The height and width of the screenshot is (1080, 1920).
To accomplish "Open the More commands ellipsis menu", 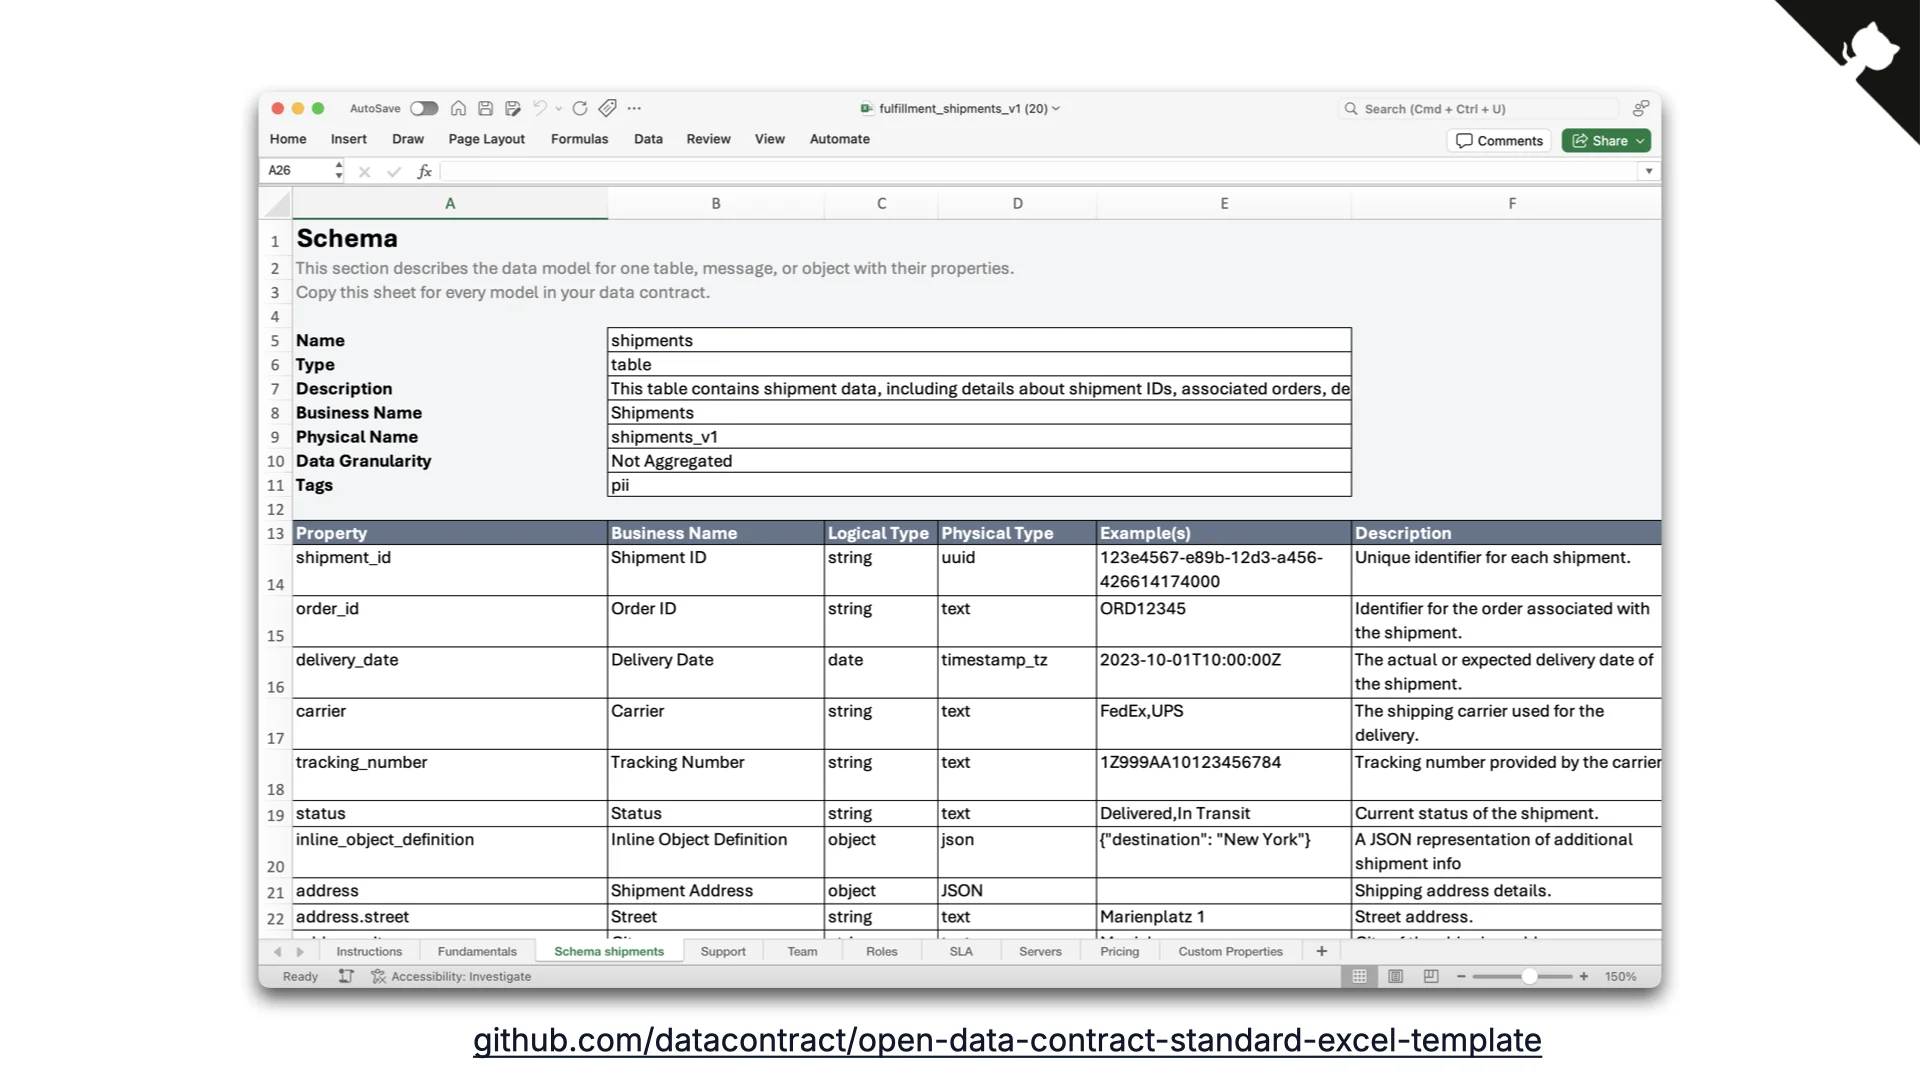I will 636,108.
